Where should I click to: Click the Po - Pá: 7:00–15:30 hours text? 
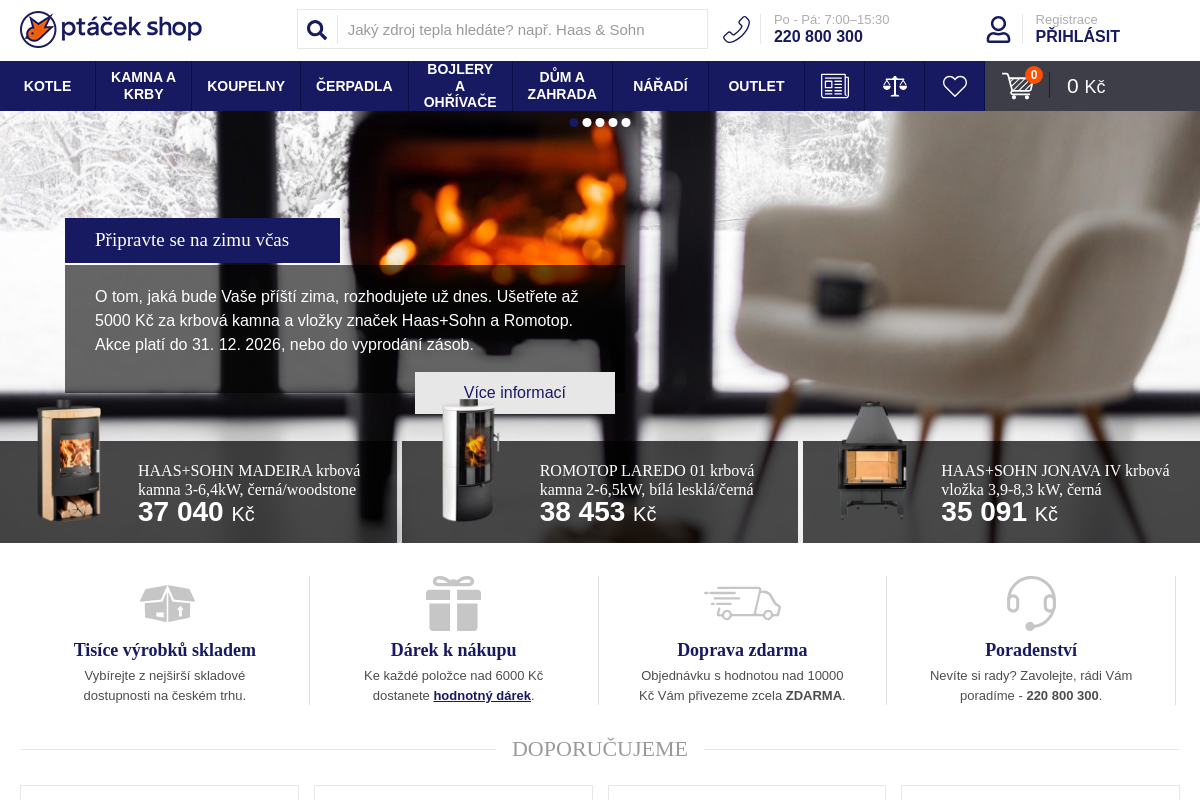[x=831, y=19]
